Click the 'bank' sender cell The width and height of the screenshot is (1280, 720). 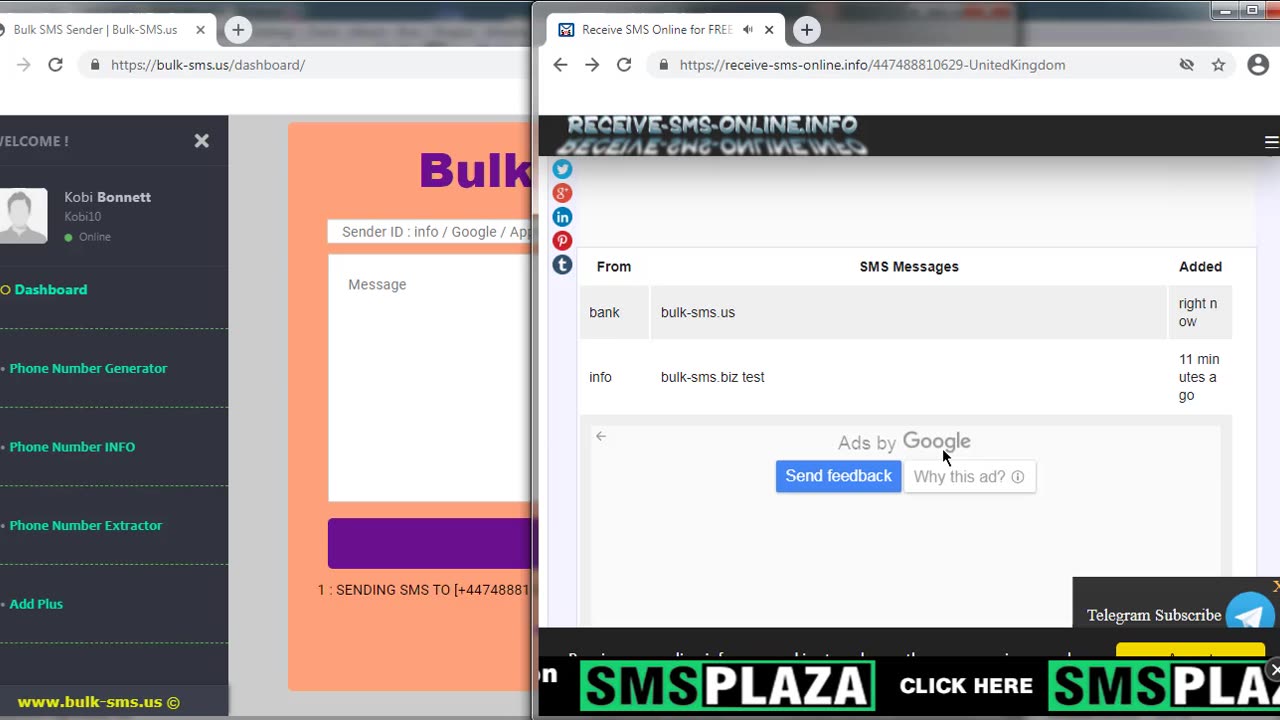(614, 313)
